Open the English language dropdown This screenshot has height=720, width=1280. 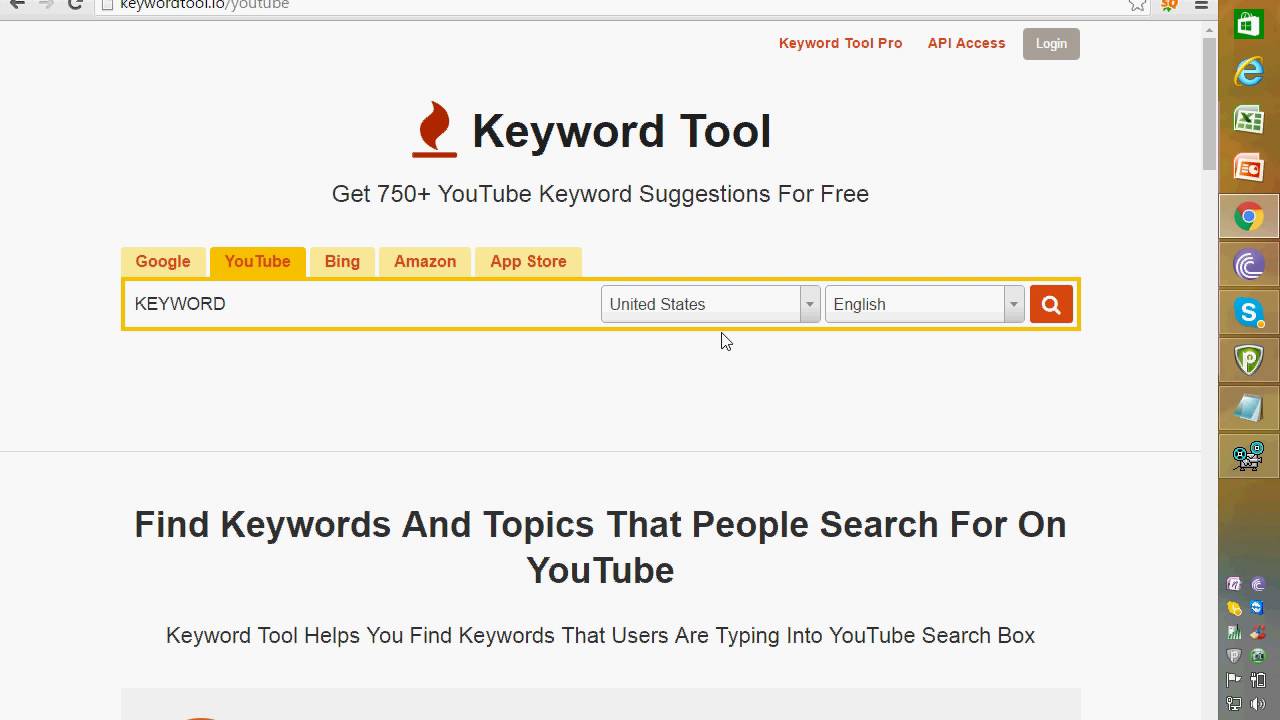(915, 303)
